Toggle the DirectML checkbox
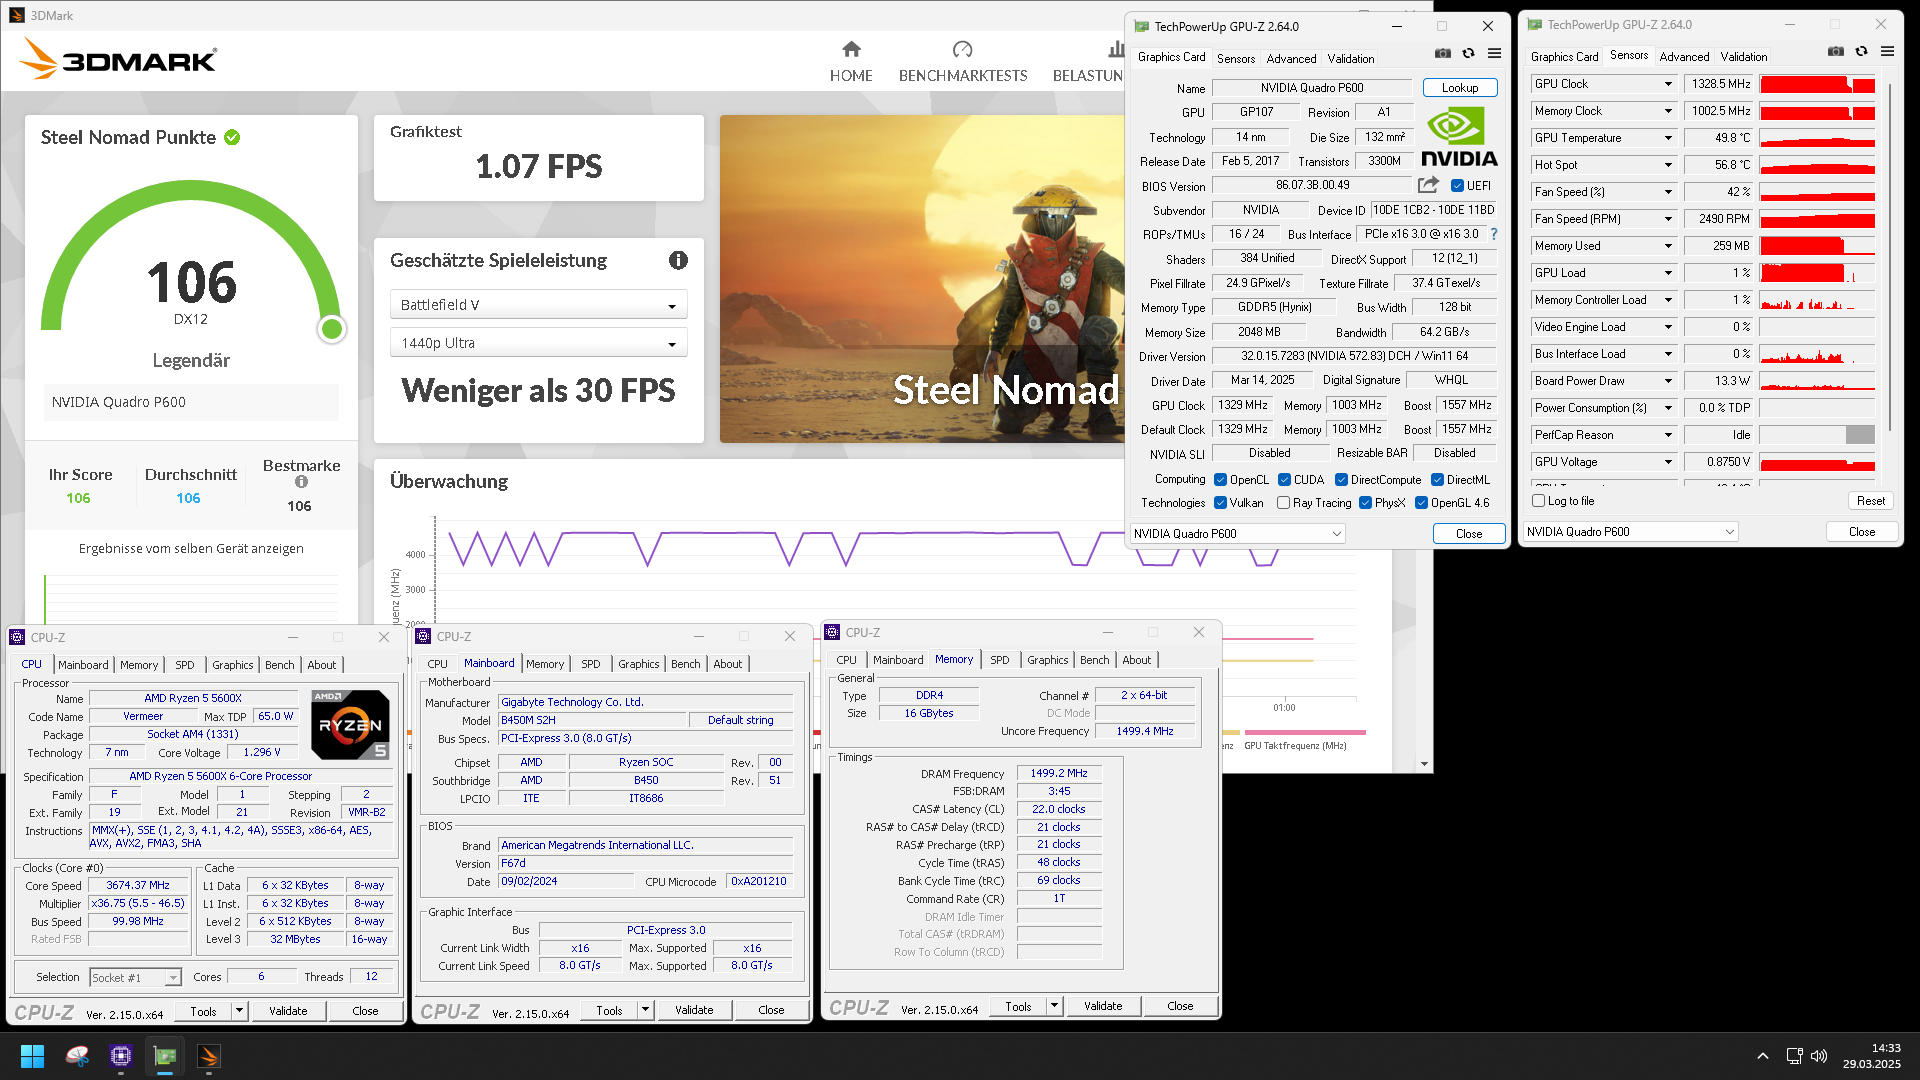 (x=1438, y=480)
